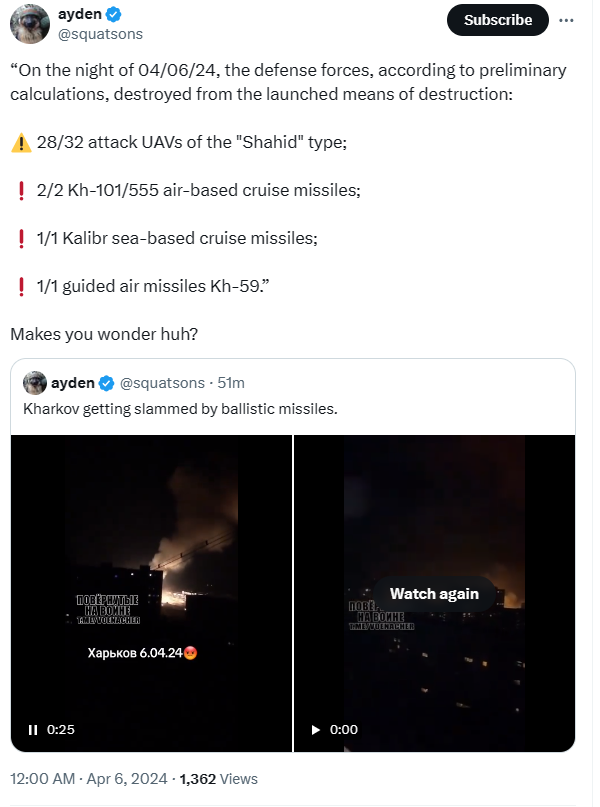Image resolution: width=600 pixels, height=807 pixels.
Task: Open the quoted tweet's small avatar
Action: coord(35,383)
